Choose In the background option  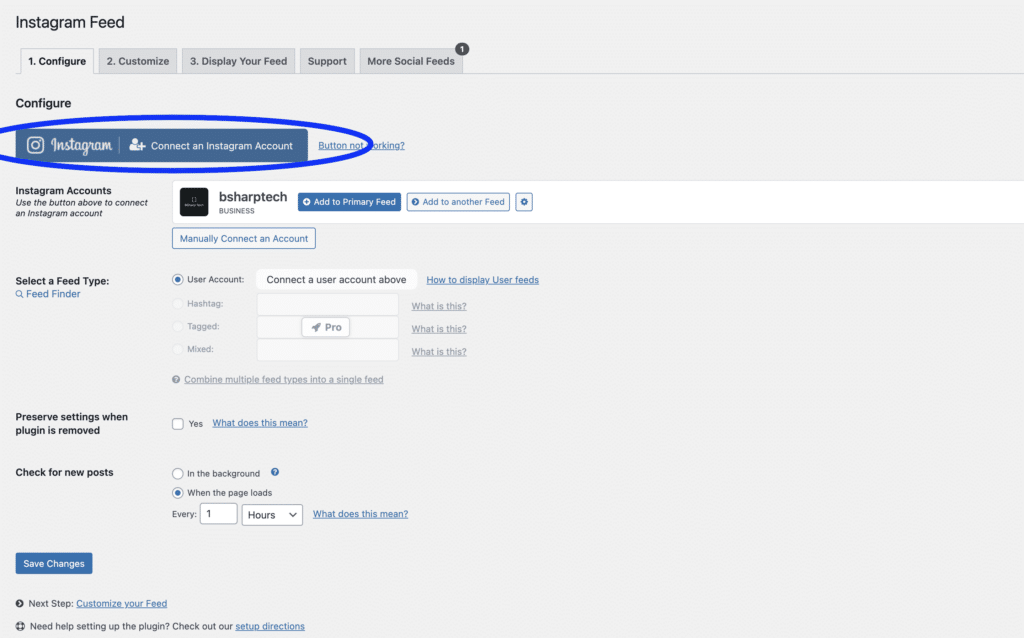point(178,473)
